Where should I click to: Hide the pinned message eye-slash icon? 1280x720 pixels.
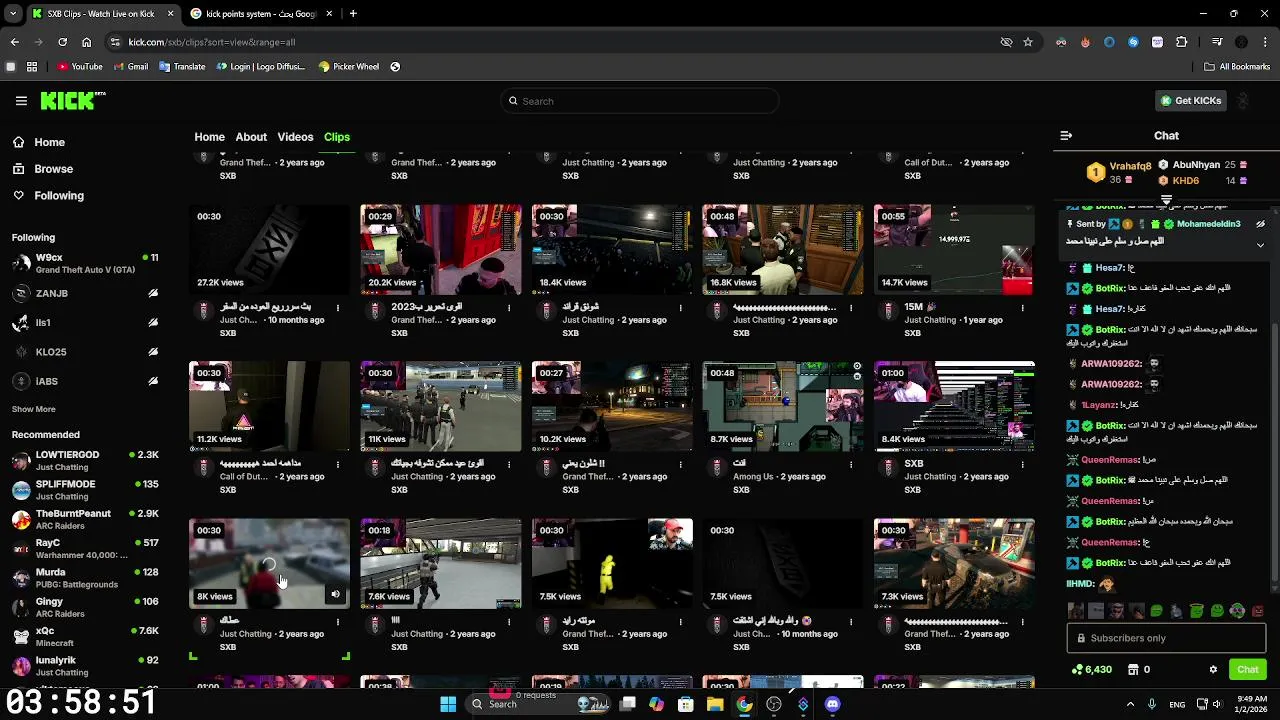1260,224
